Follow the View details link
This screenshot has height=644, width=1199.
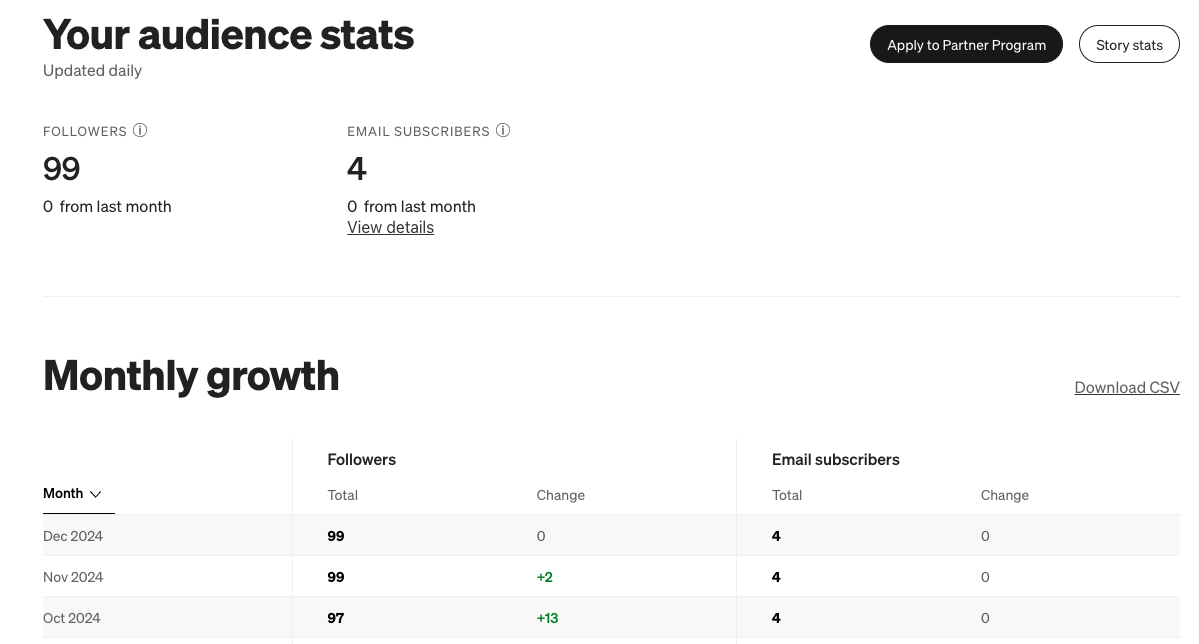(x=390, y=227)
